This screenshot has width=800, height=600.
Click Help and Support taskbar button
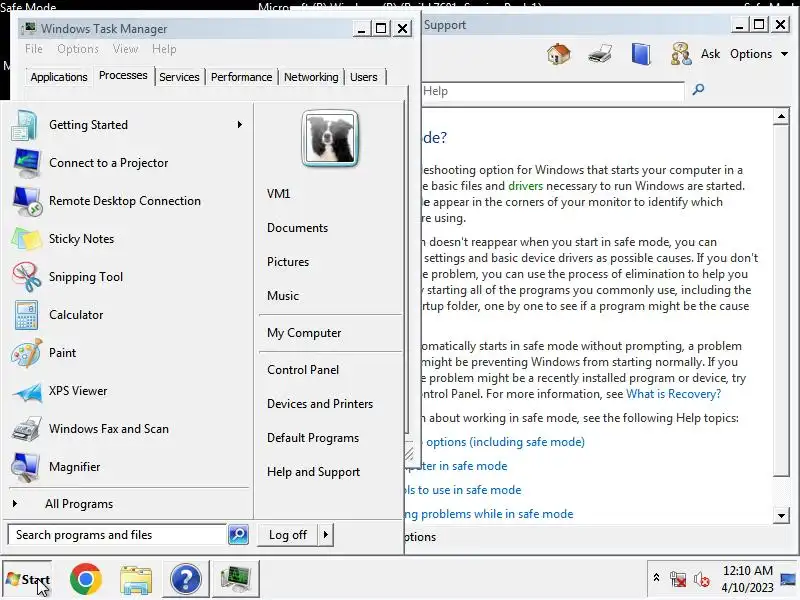pyautogui.click(x=186, y=579)
